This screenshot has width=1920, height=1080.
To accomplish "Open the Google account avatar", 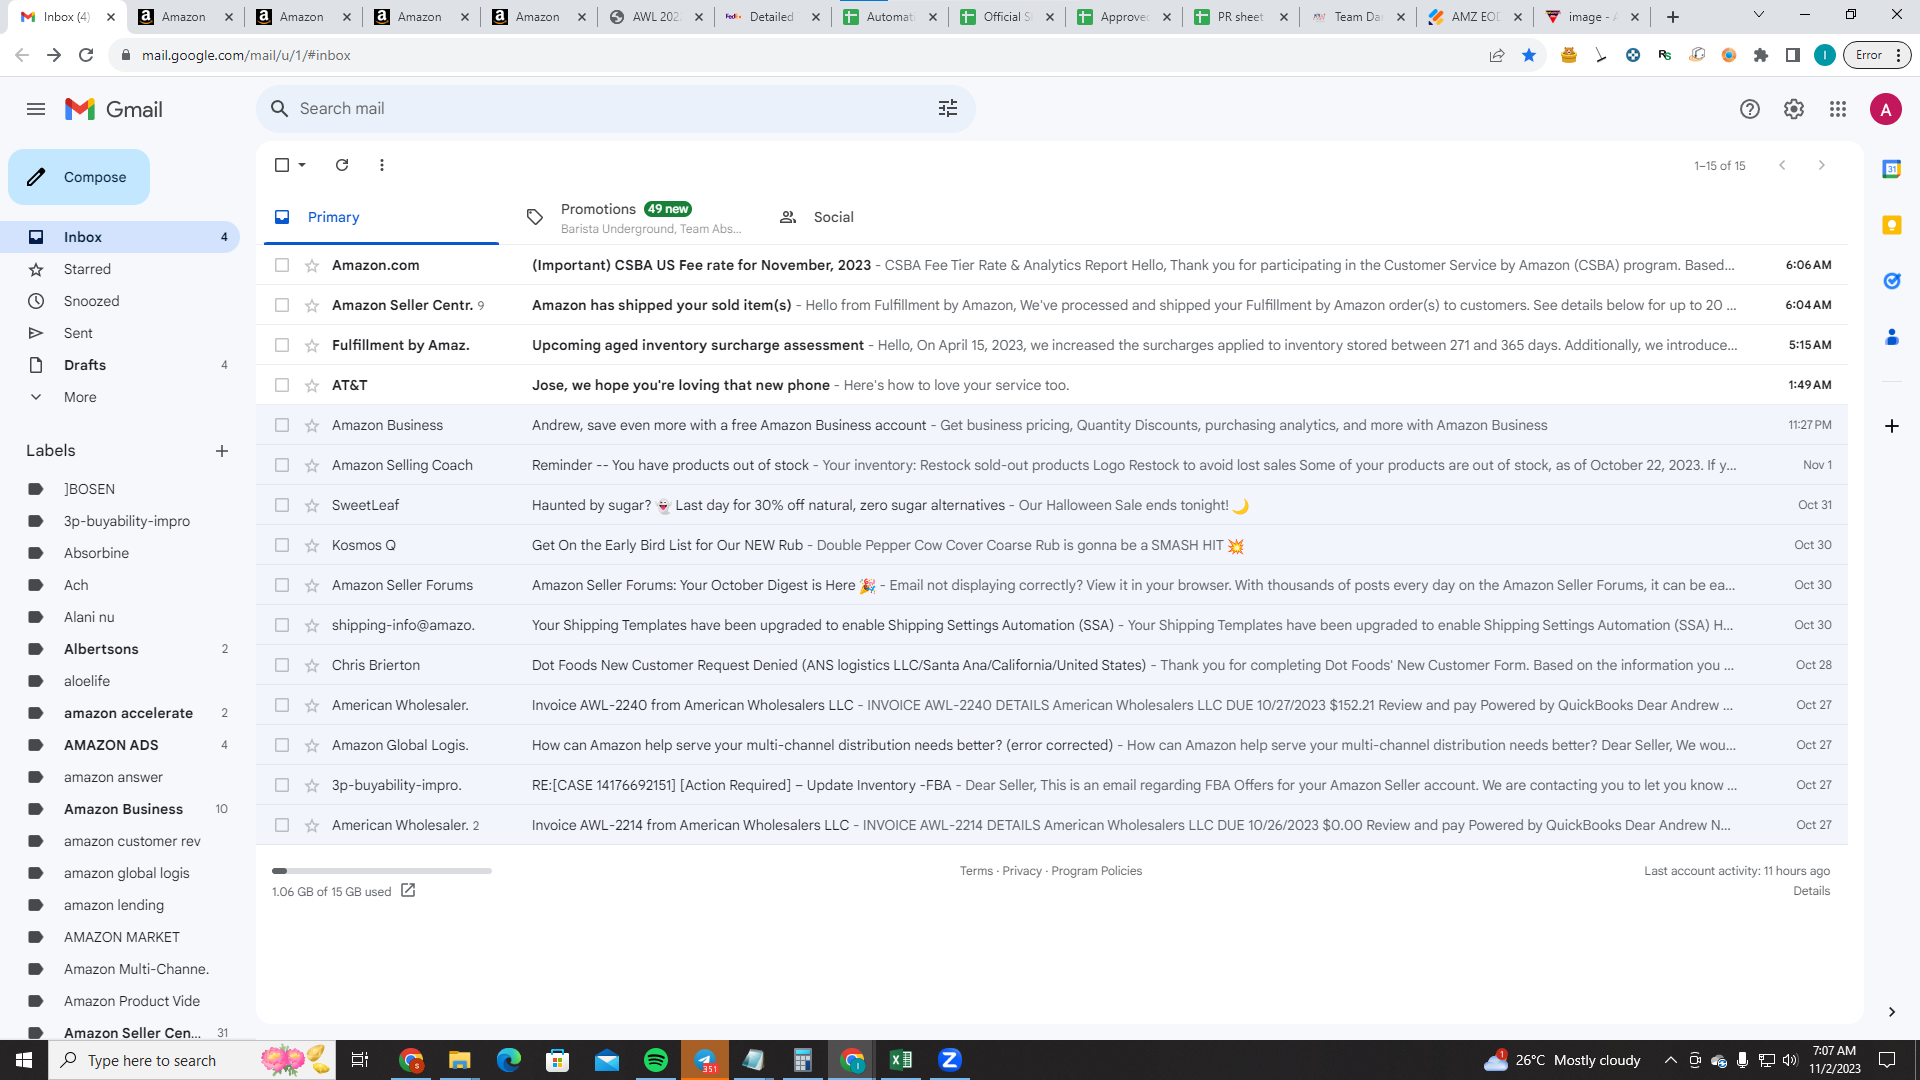I will click(x=1886, y=109).
